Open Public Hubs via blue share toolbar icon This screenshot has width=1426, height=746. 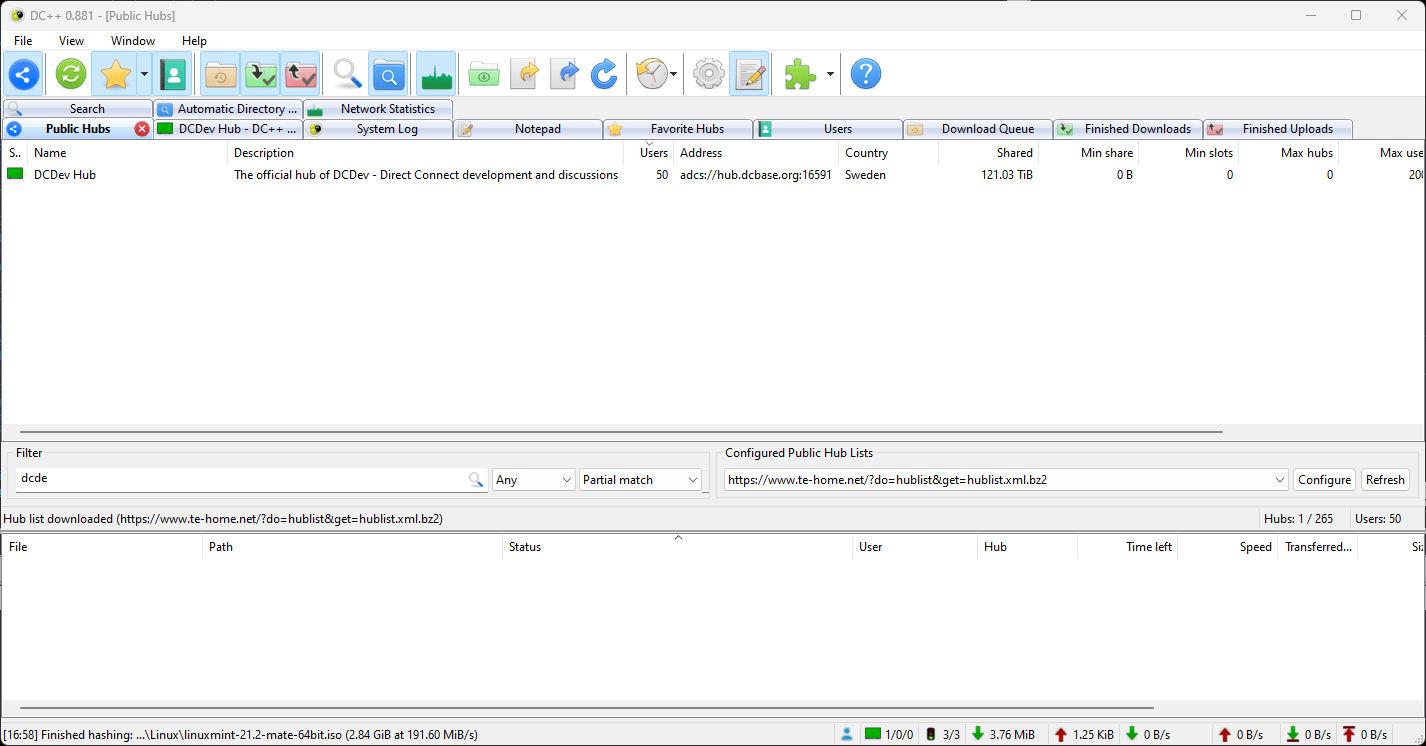(24, 74)
